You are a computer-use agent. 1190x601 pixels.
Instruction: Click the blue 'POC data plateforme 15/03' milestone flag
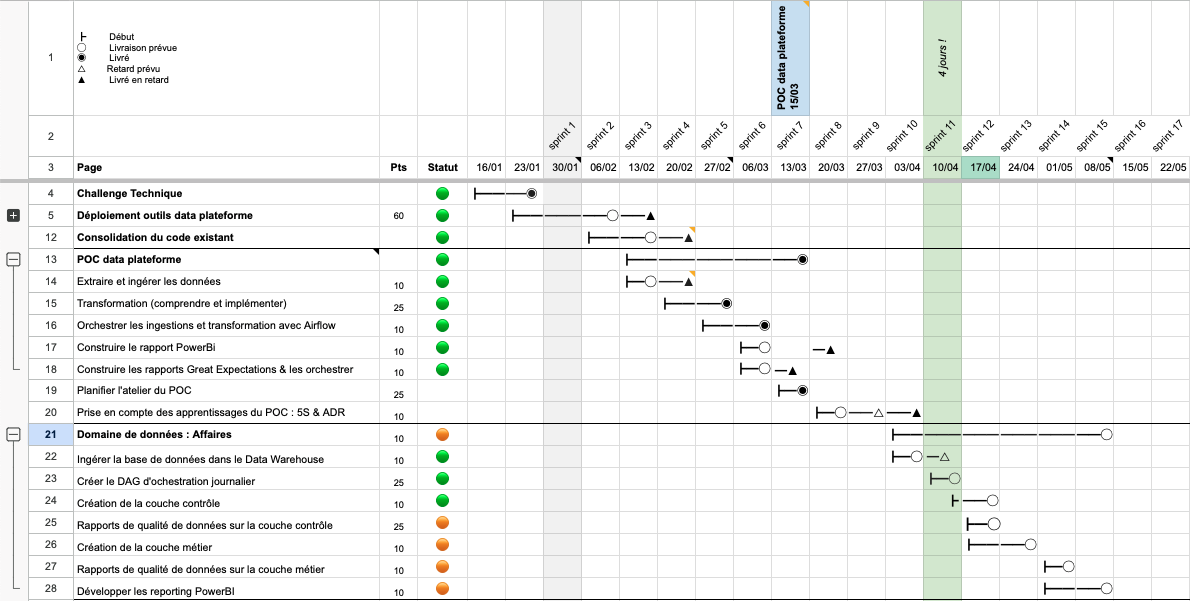pos(789,57)
